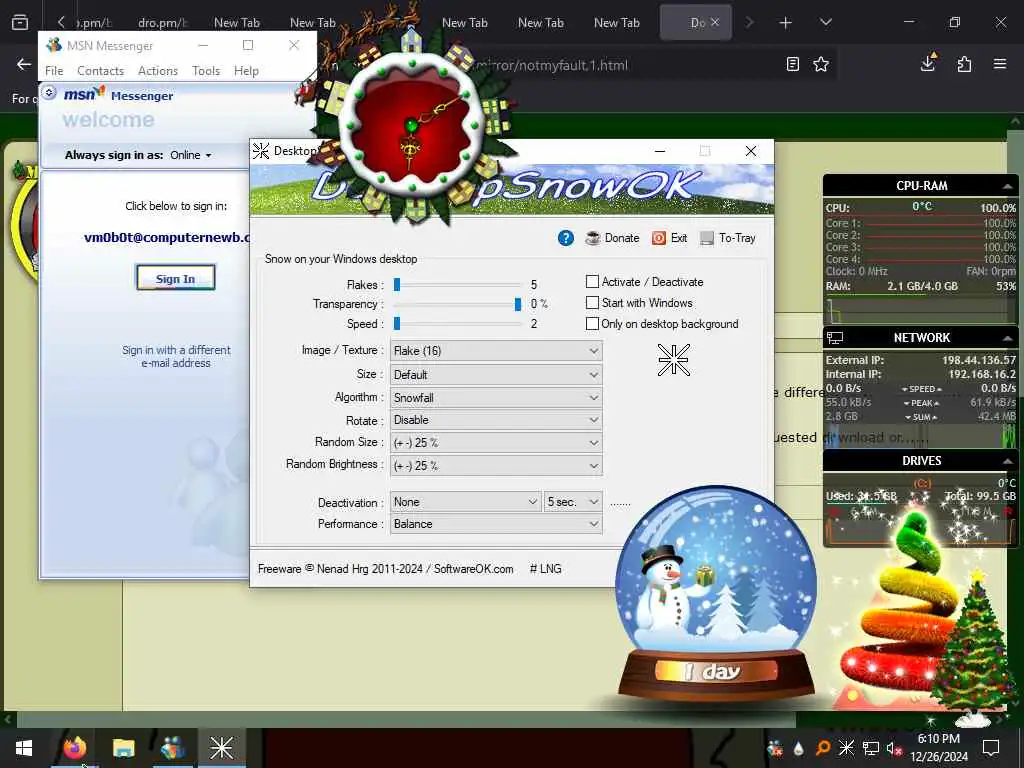Click the snow globe countdown gadget

tap(716, 593)
